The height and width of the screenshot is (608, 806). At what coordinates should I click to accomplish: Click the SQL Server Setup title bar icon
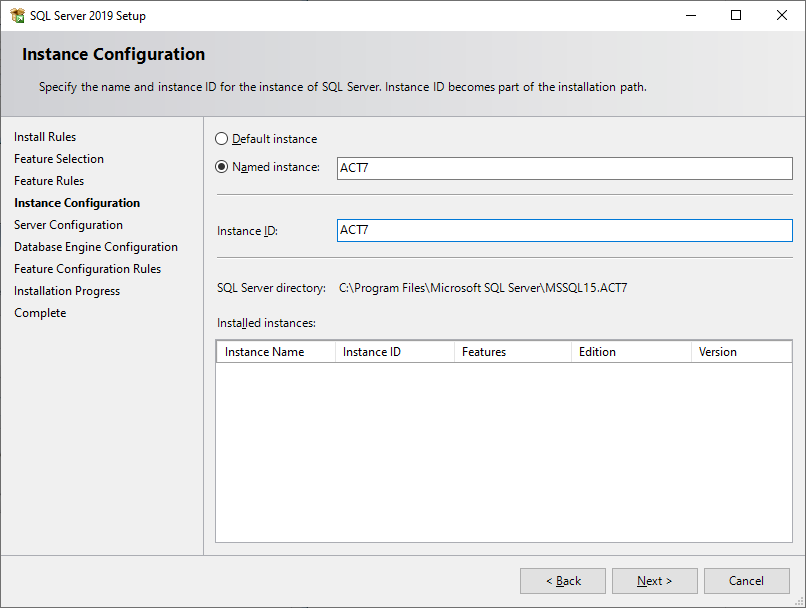(16, 15)
